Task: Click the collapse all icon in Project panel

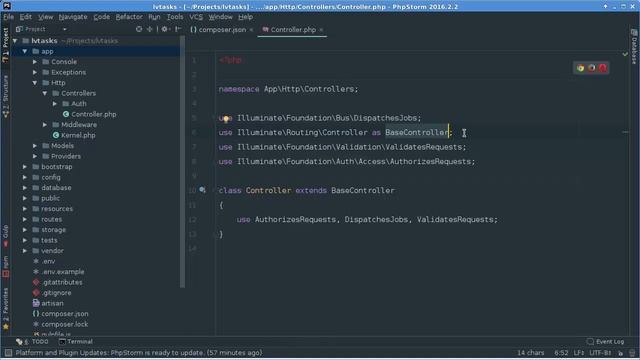Action: click(150, 29)
